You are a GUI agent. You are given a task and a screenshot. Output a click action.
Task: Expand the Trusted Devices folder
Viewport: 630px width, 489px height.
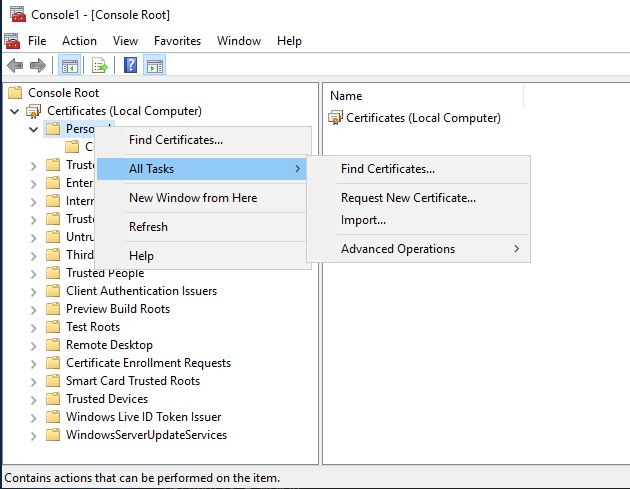(34, 400)
